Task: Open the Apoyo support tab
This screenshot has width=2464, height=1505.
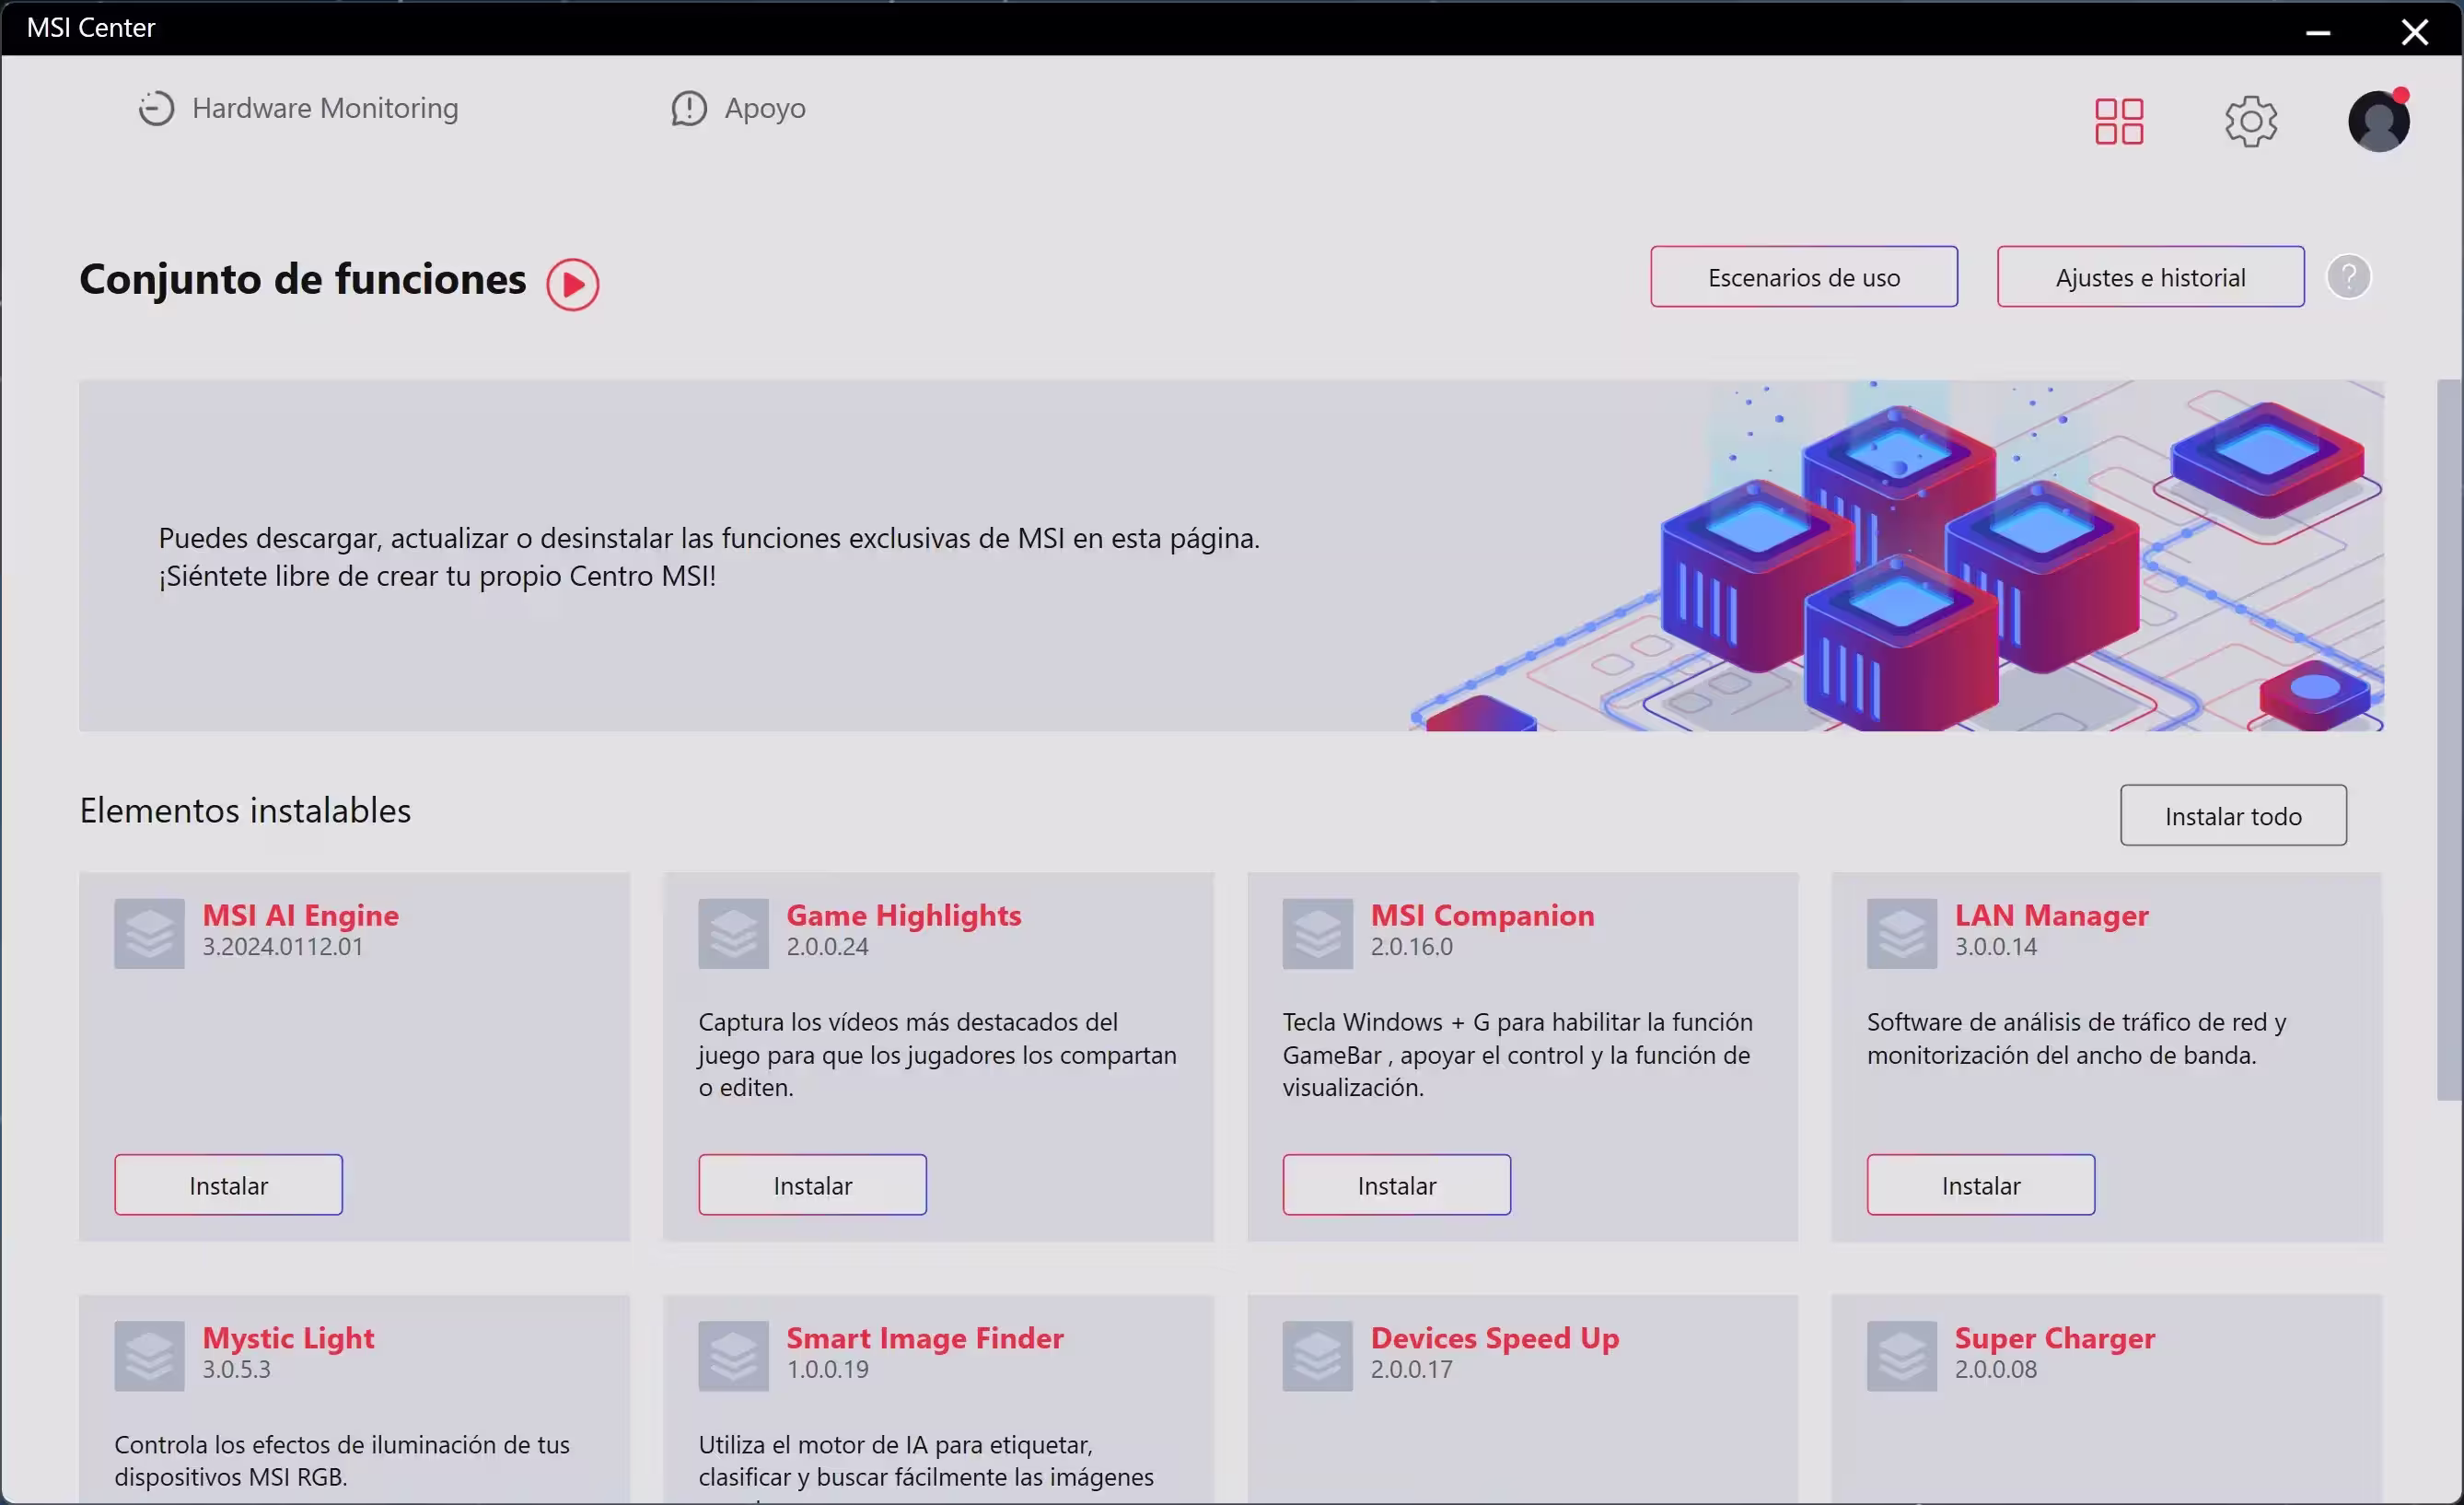Action: [738, 108]
